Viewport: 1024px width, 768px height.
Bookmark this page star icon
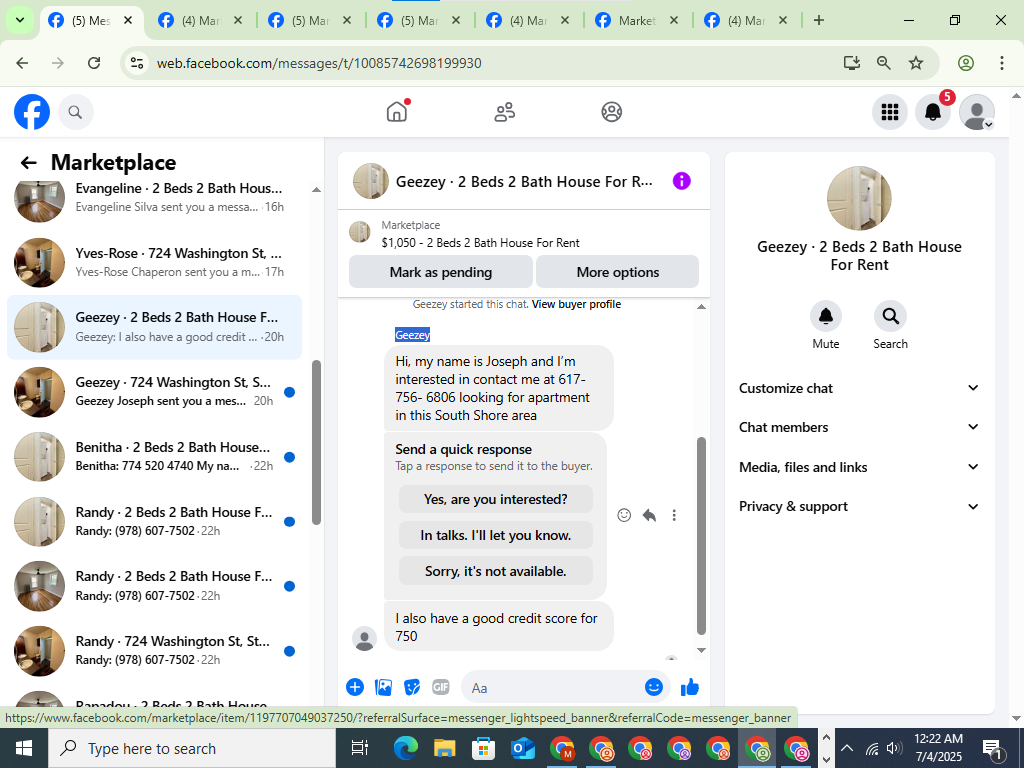pos(916,63)
